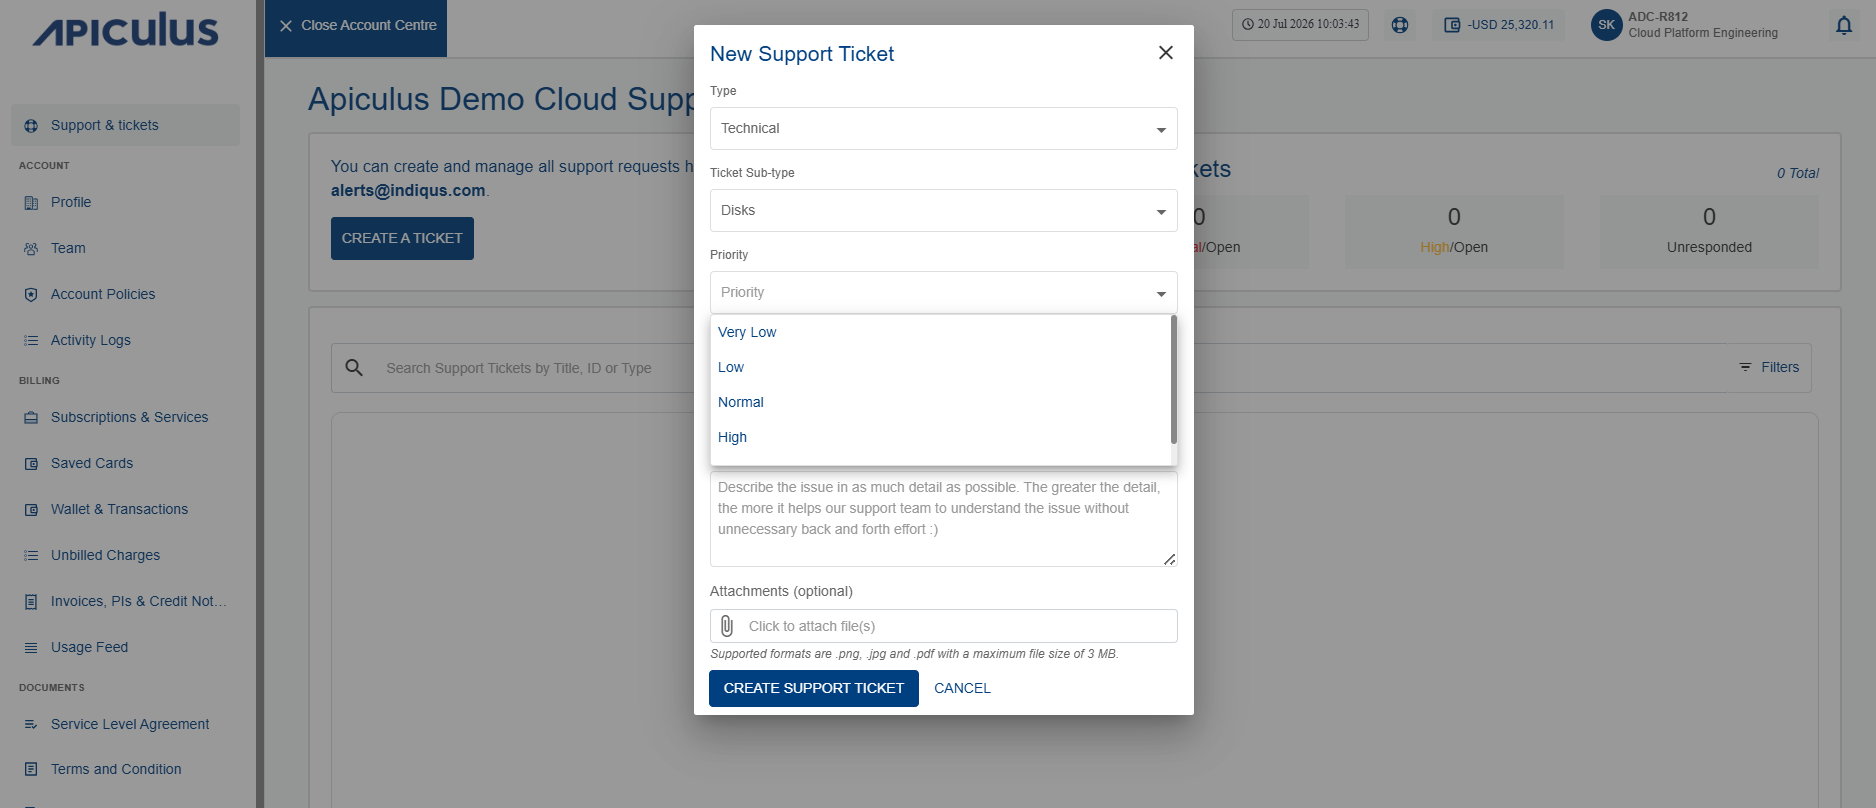1876x808 pixels.
Task: Click the paperclip attachment icon
Action: [x=727, y=626]
